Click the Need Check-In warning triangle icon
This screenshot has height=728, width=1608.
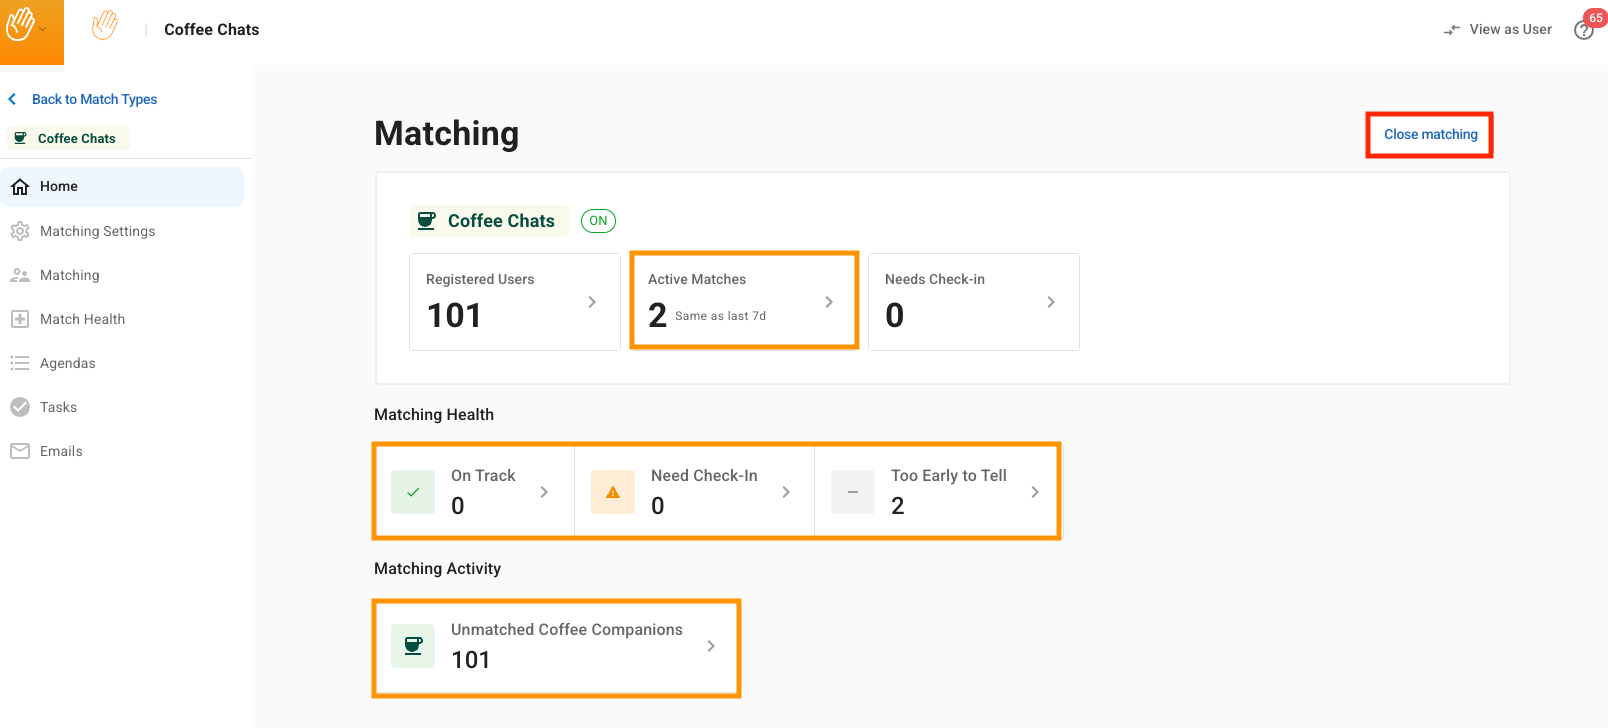[x=613, y=492]
